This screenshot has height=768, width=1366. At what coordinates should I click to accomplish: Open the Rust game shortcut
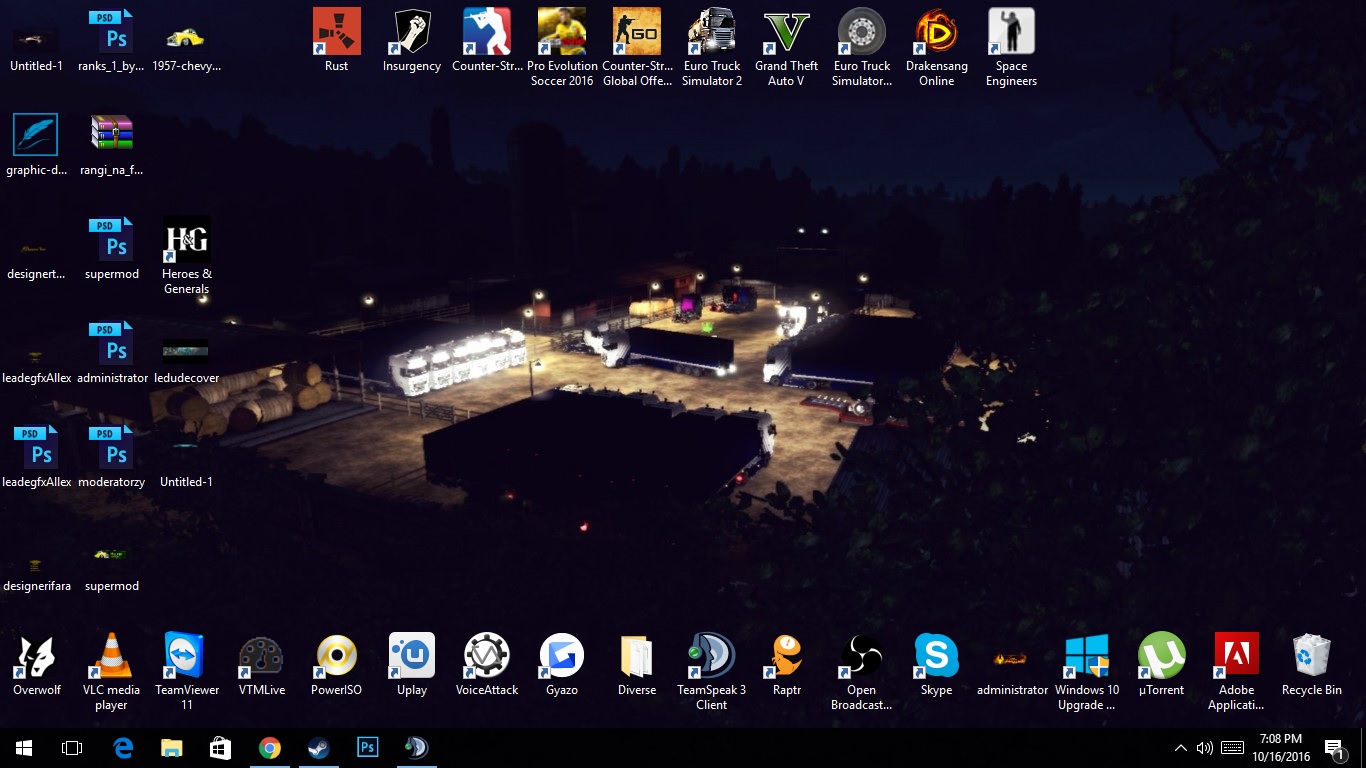click(337, 33)
